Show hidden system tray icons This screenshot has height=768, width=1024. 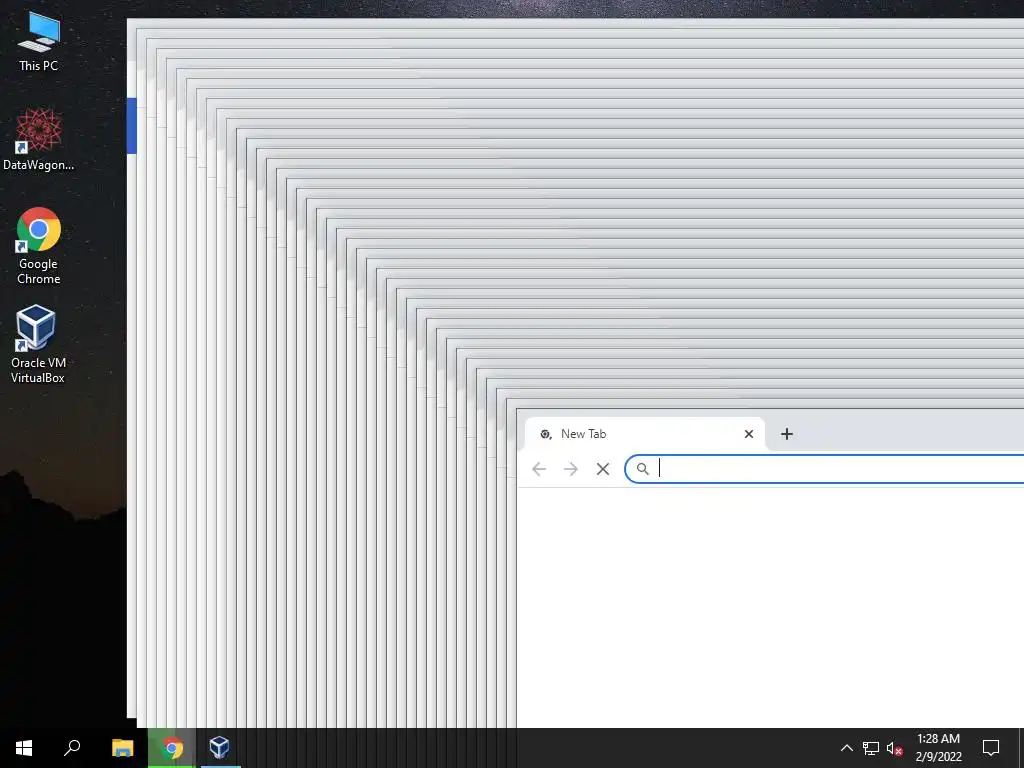pyautogui.click(x=846, y=748)
